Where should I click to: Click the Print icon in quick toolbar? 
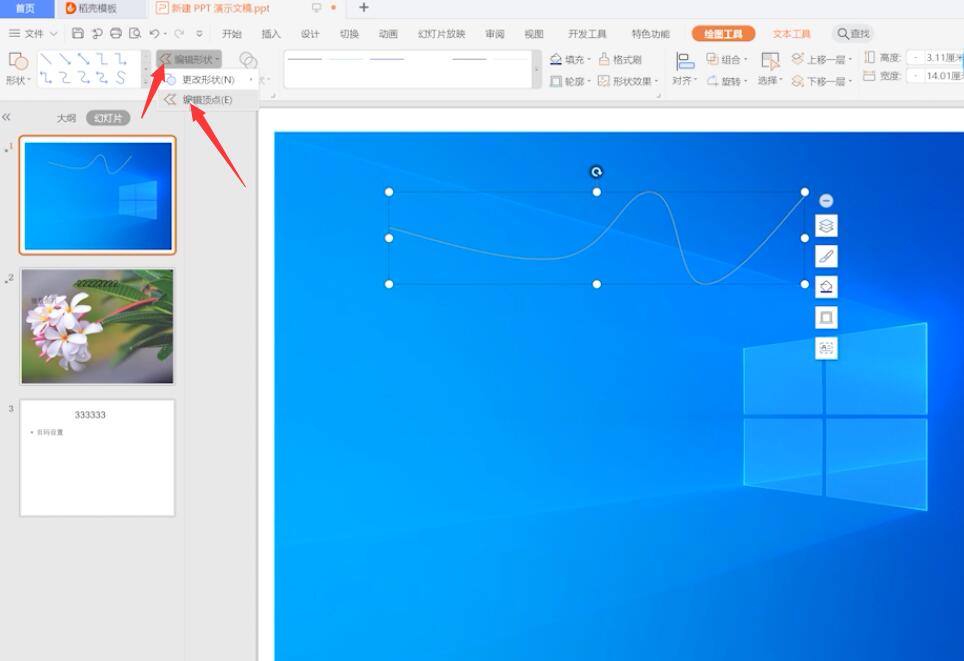coord(116,33)
